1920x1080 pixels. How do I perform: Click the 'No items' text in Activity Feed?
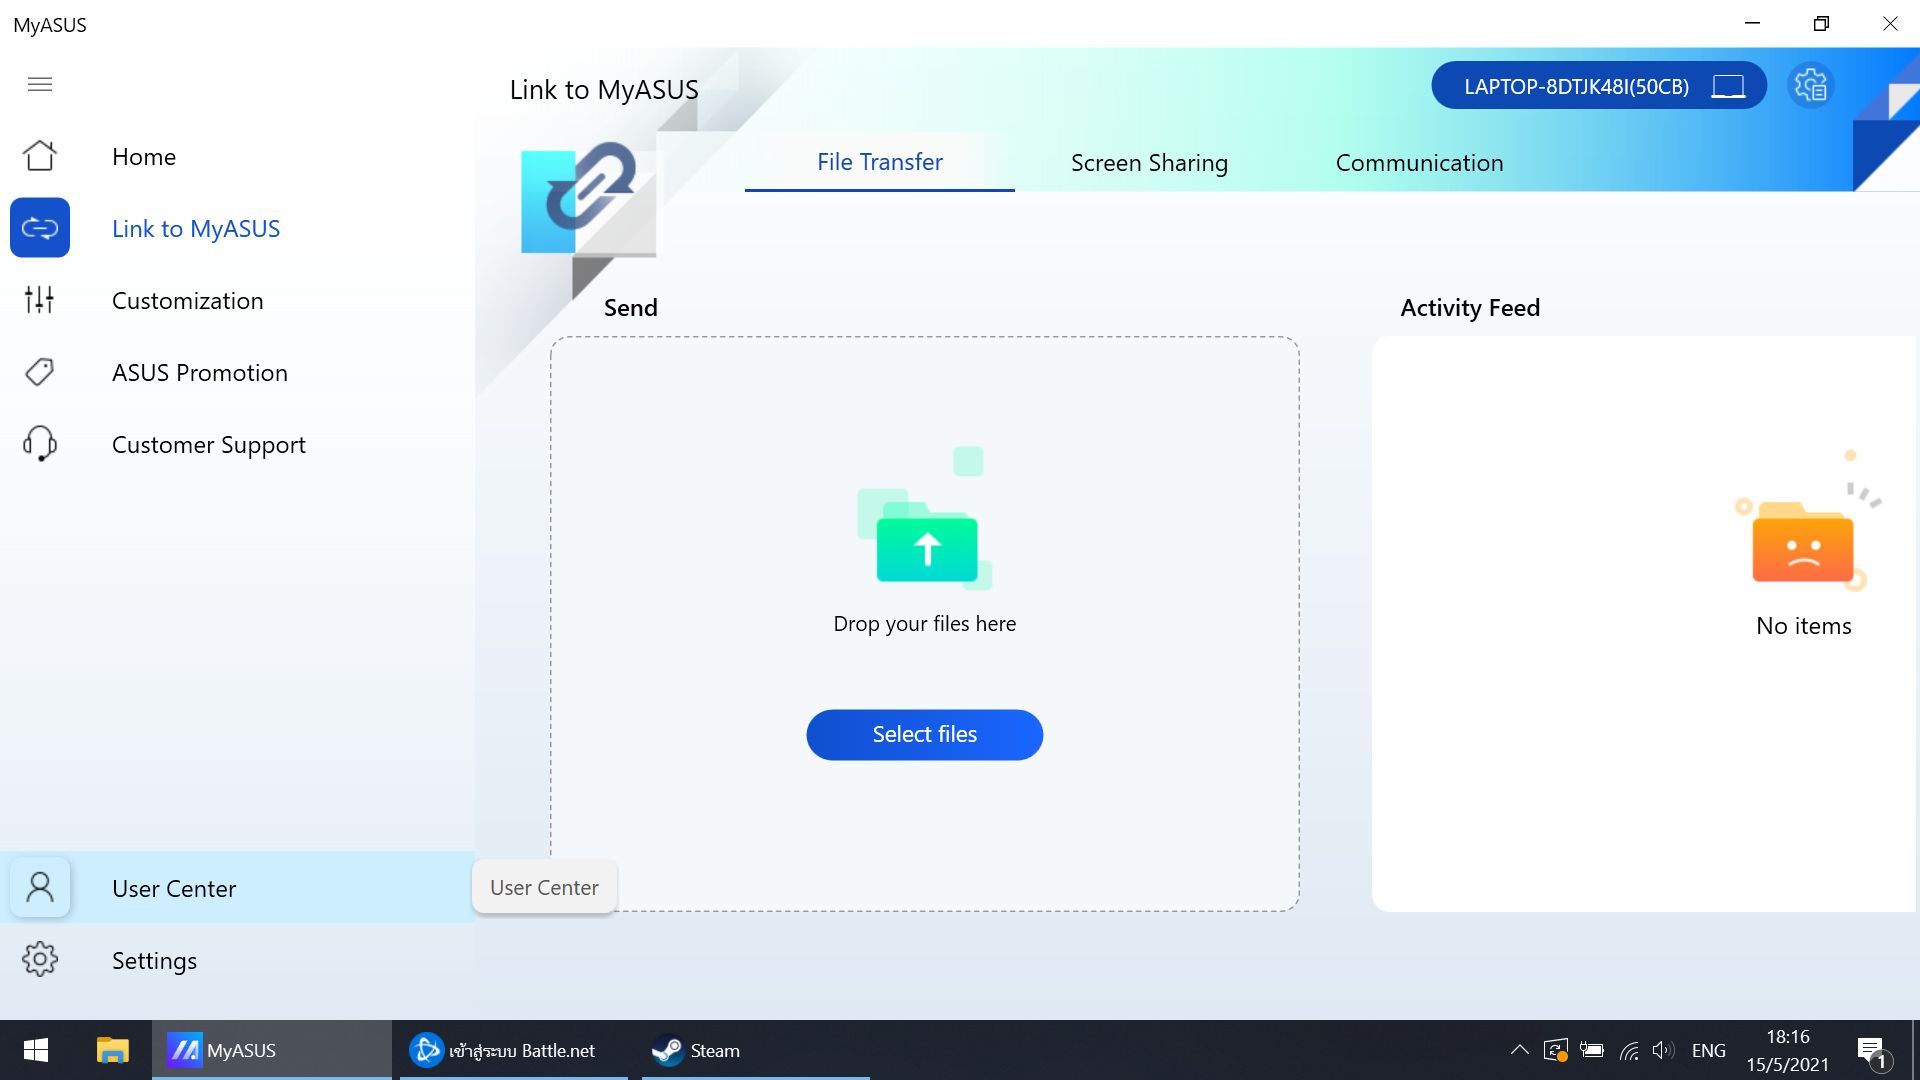1804,626
